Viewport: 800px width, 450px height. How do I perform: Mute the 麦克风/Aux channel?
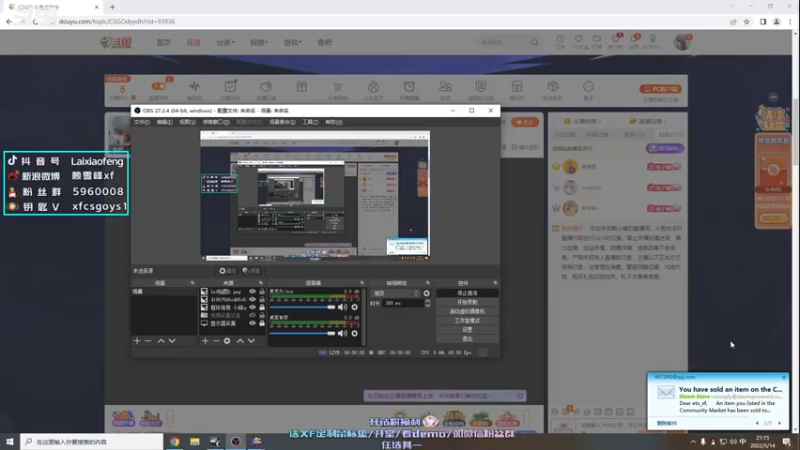(342, 307)
